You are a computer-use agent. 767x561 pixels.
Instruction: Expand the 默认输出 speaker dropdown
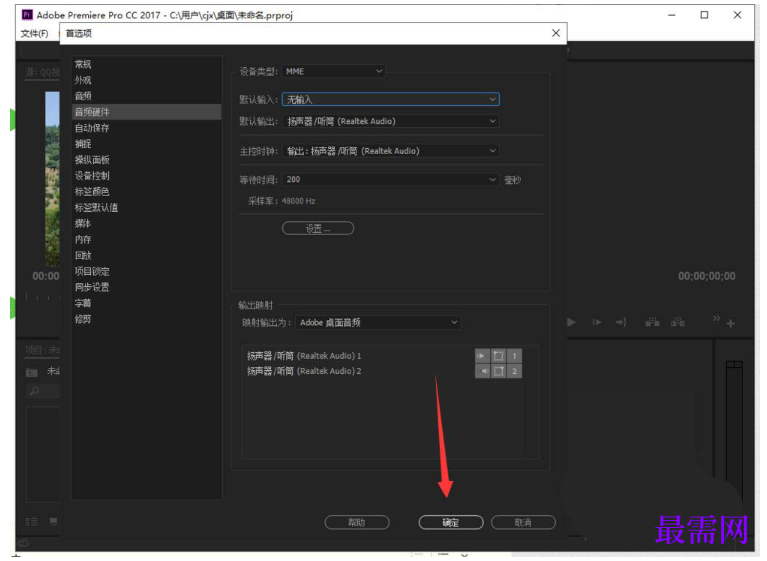pyautogui.click(x=391, y=121)
